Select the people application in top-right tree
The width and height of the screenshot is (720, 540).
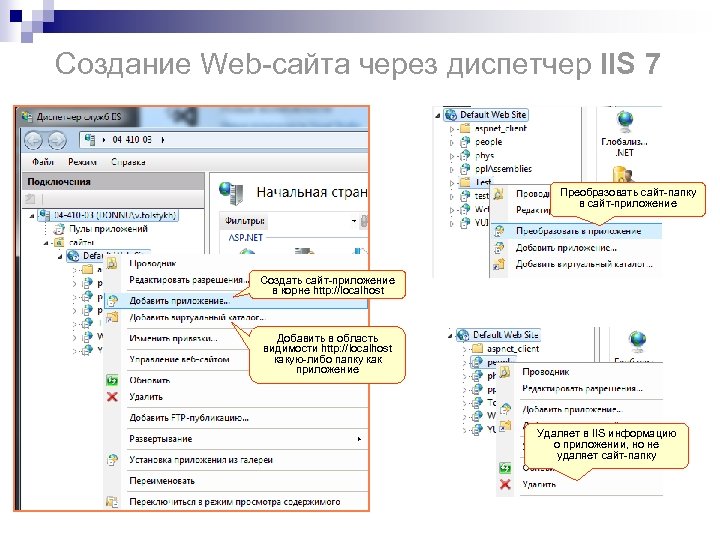(x=489, y=142)
